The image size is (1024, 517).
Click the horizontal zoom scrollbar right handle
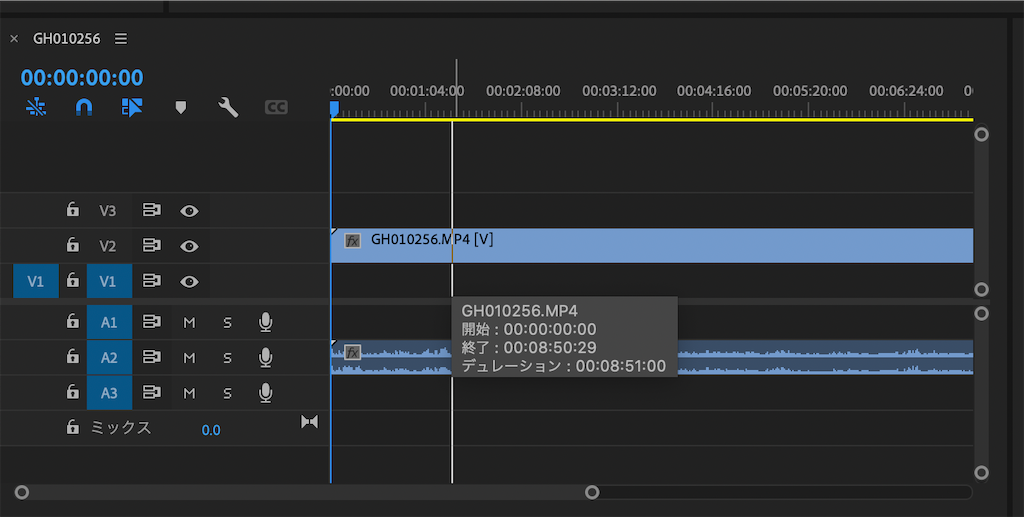click(x=592, y=492)
